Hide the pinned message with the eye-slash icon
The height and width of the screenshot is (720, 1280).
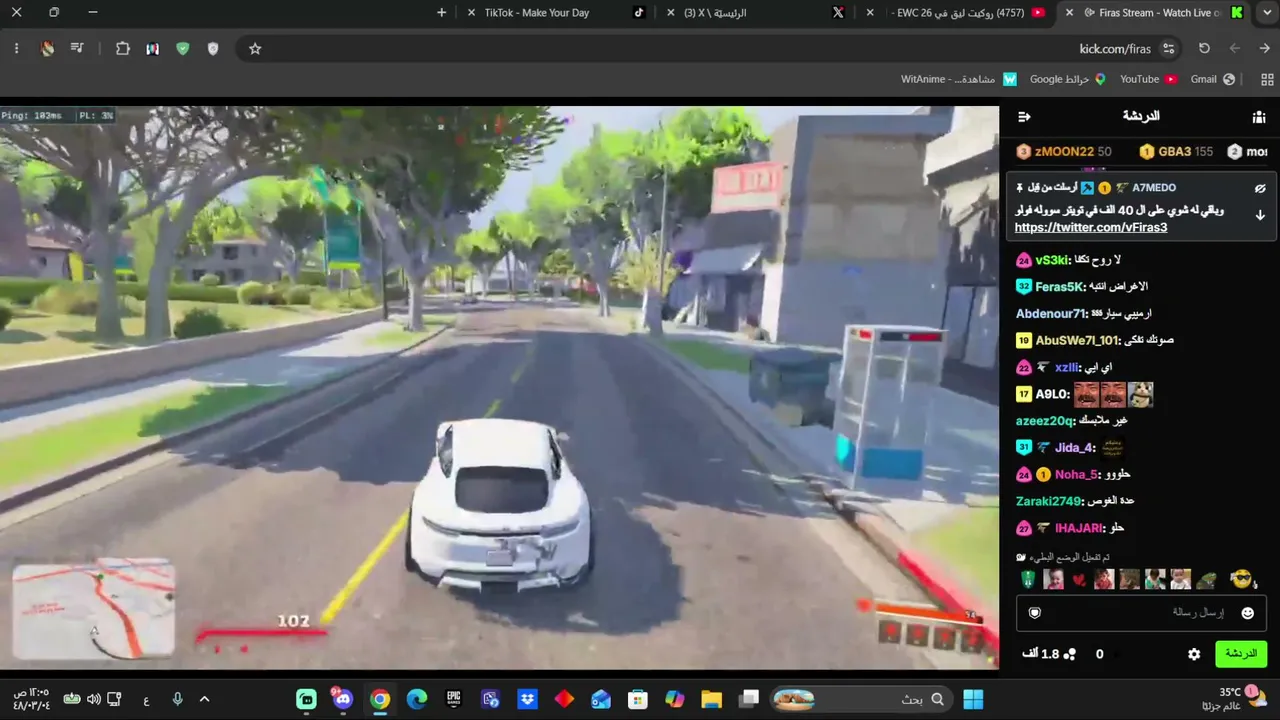1260,188
